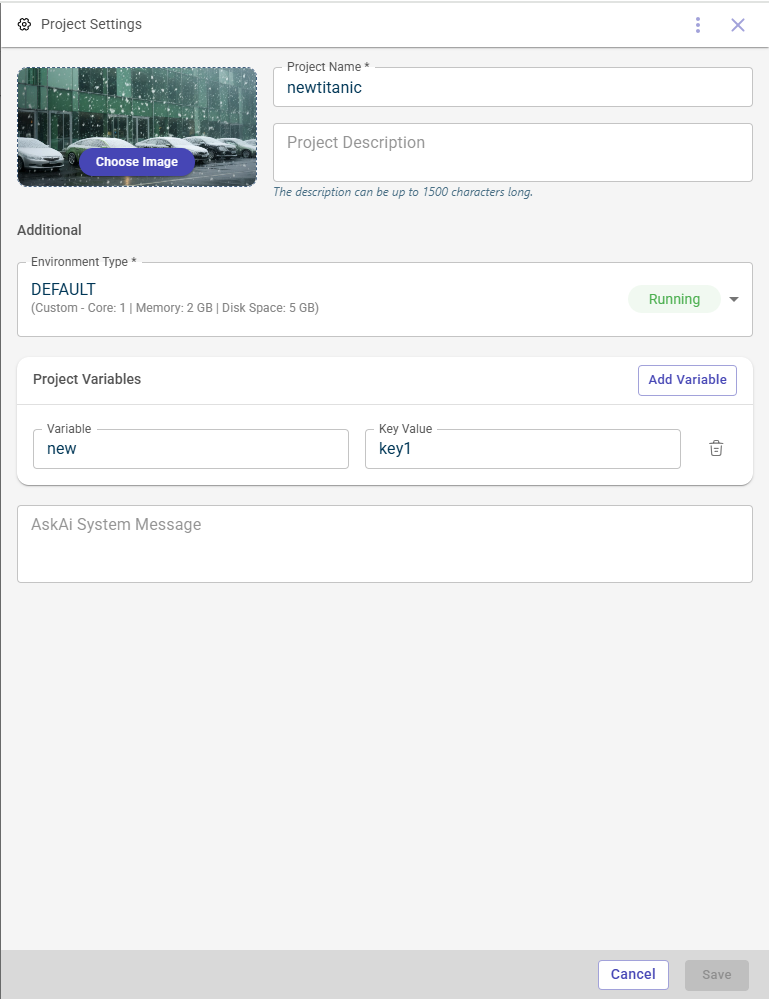Click the Running status badge
Screen dimensions: 769x999
click(x=674, y=299)
